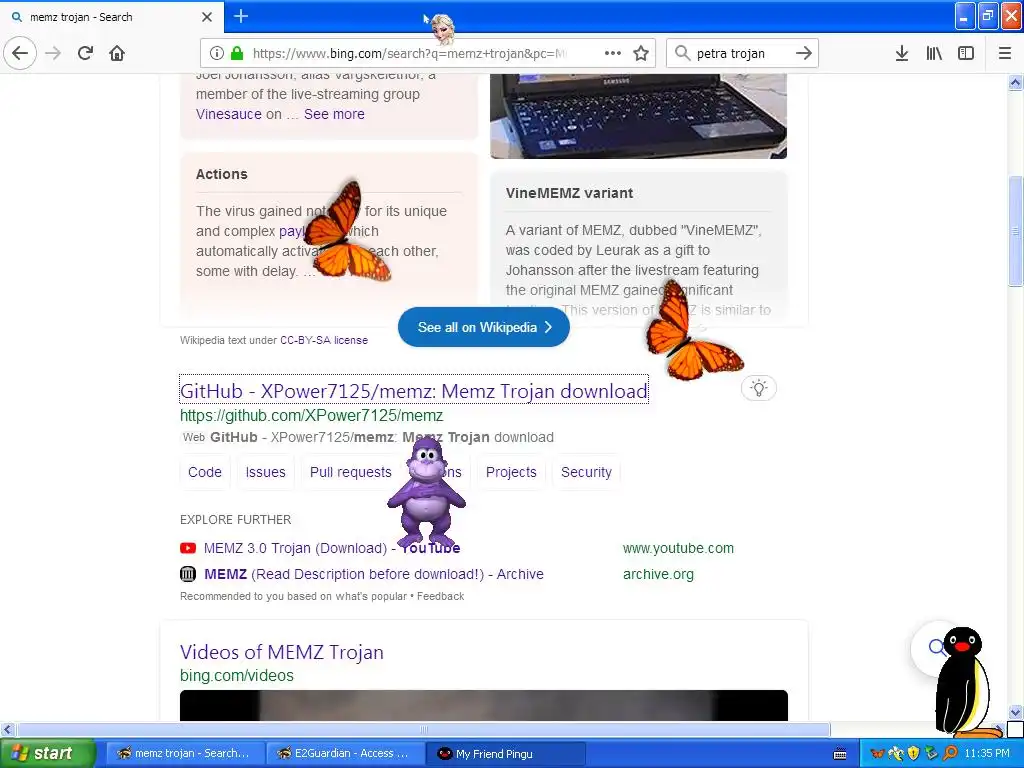Switch to the My Friend Pingu taskbar window
This screenshot has height=768, width=1024.
[507, 754]
